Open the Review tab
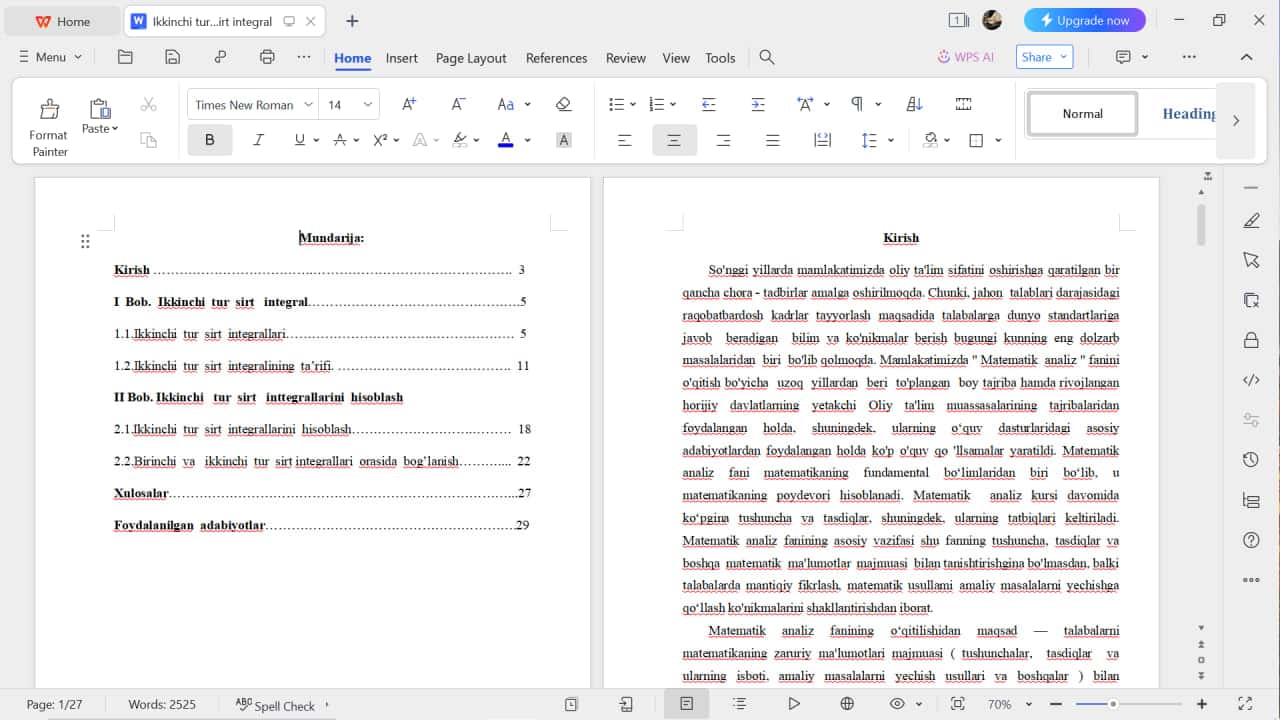 point(626,58)
